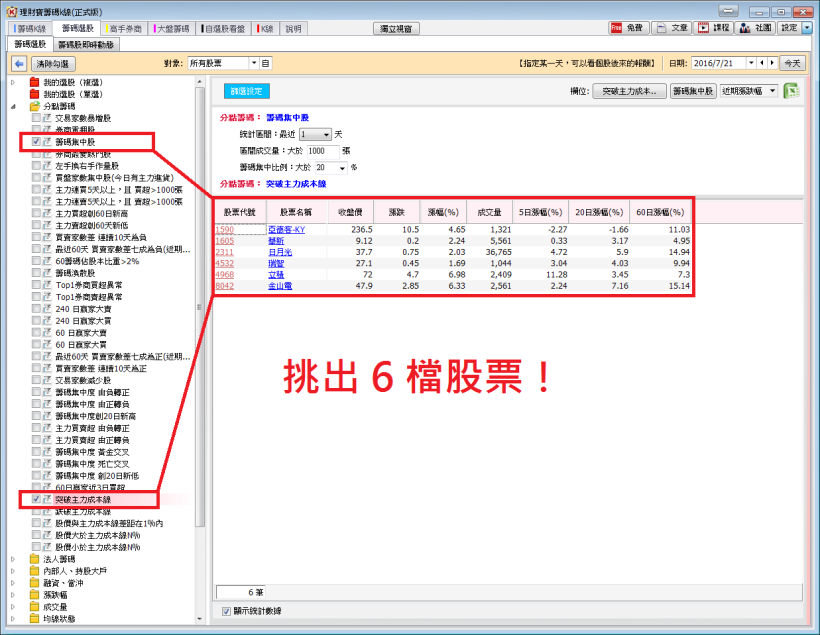Image resolution: width=820 pixels, height=635 pixels.
Task: Open the list icon beside 所有股票
Action: 266,63
